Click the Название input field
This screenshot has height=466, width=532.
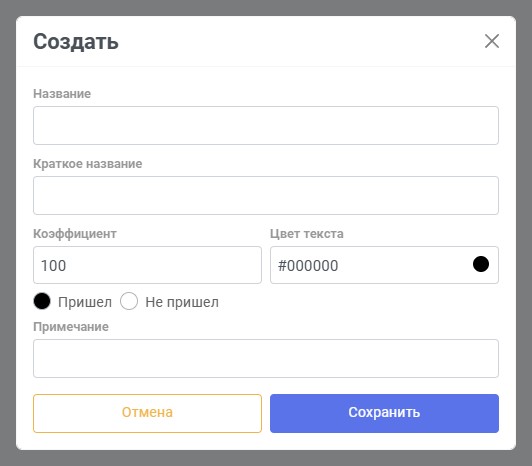click(x=266, y=125)
